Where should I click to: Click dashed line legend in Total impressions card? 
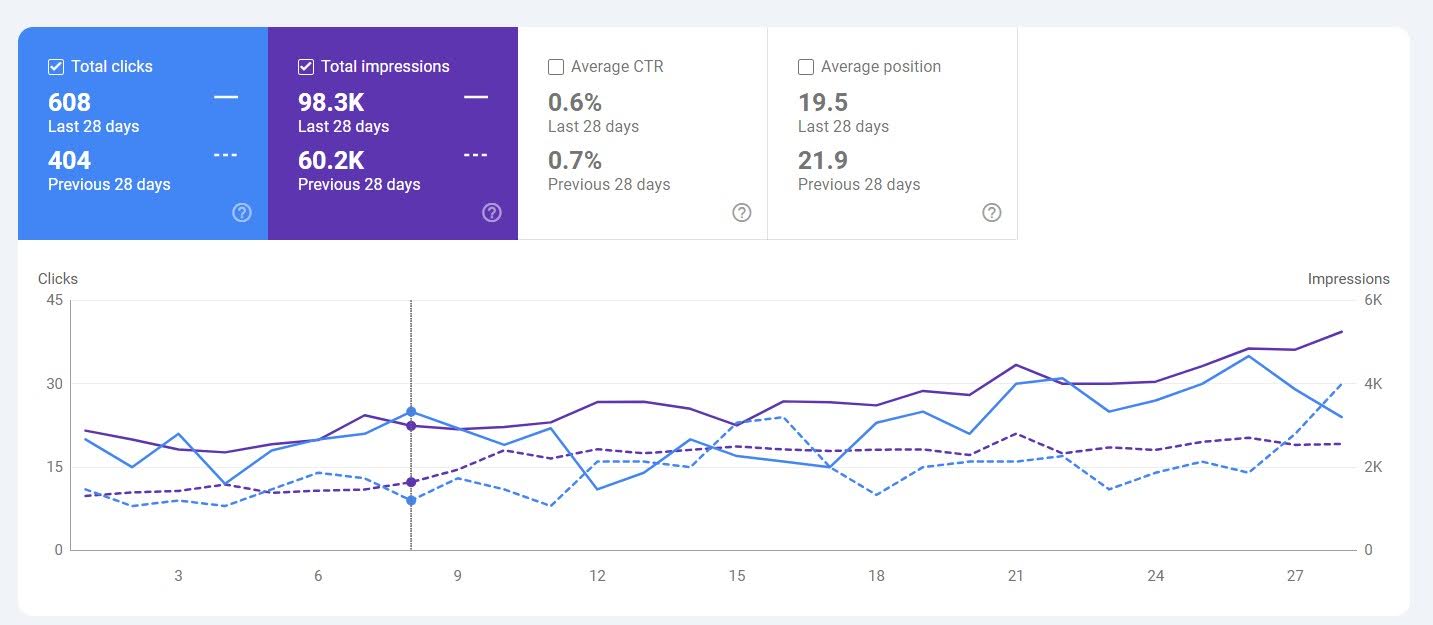(x=476, y=155)
